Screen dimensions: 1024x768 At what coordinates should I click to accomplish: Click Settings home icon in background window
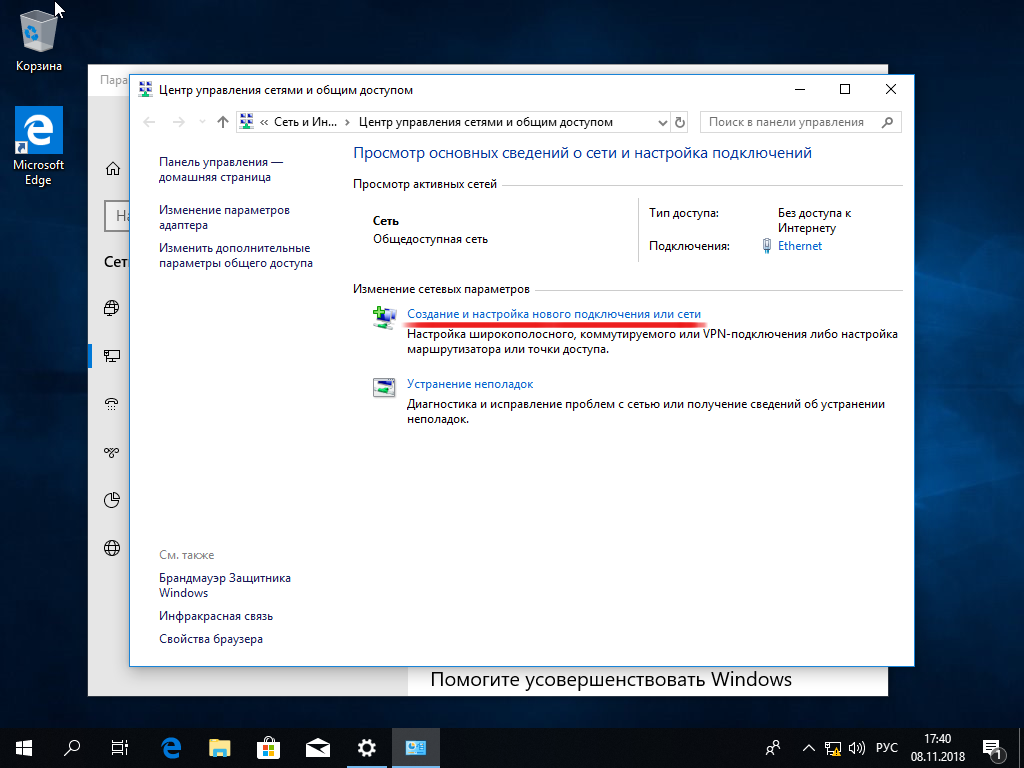click(x=112, y=169)
